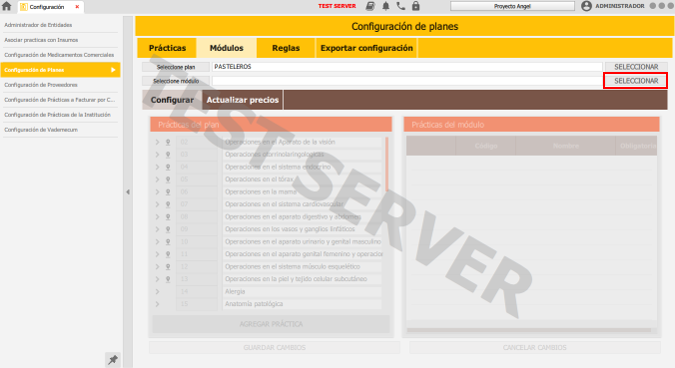675x368 pixels.
Task: Expand Operaciones en la mama
Action: [157, 192]
